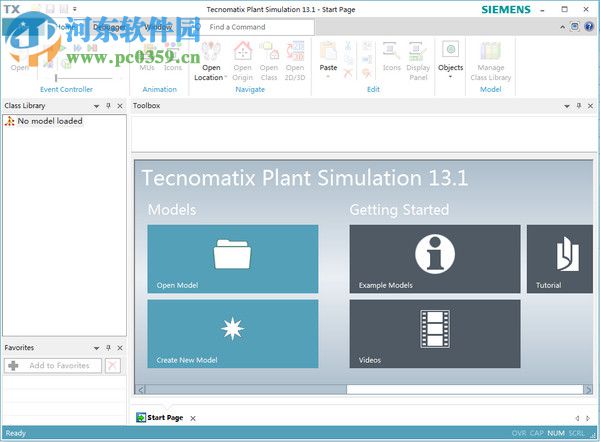Click Open Origin house icon
600x442 pixels.
(243, 51)
